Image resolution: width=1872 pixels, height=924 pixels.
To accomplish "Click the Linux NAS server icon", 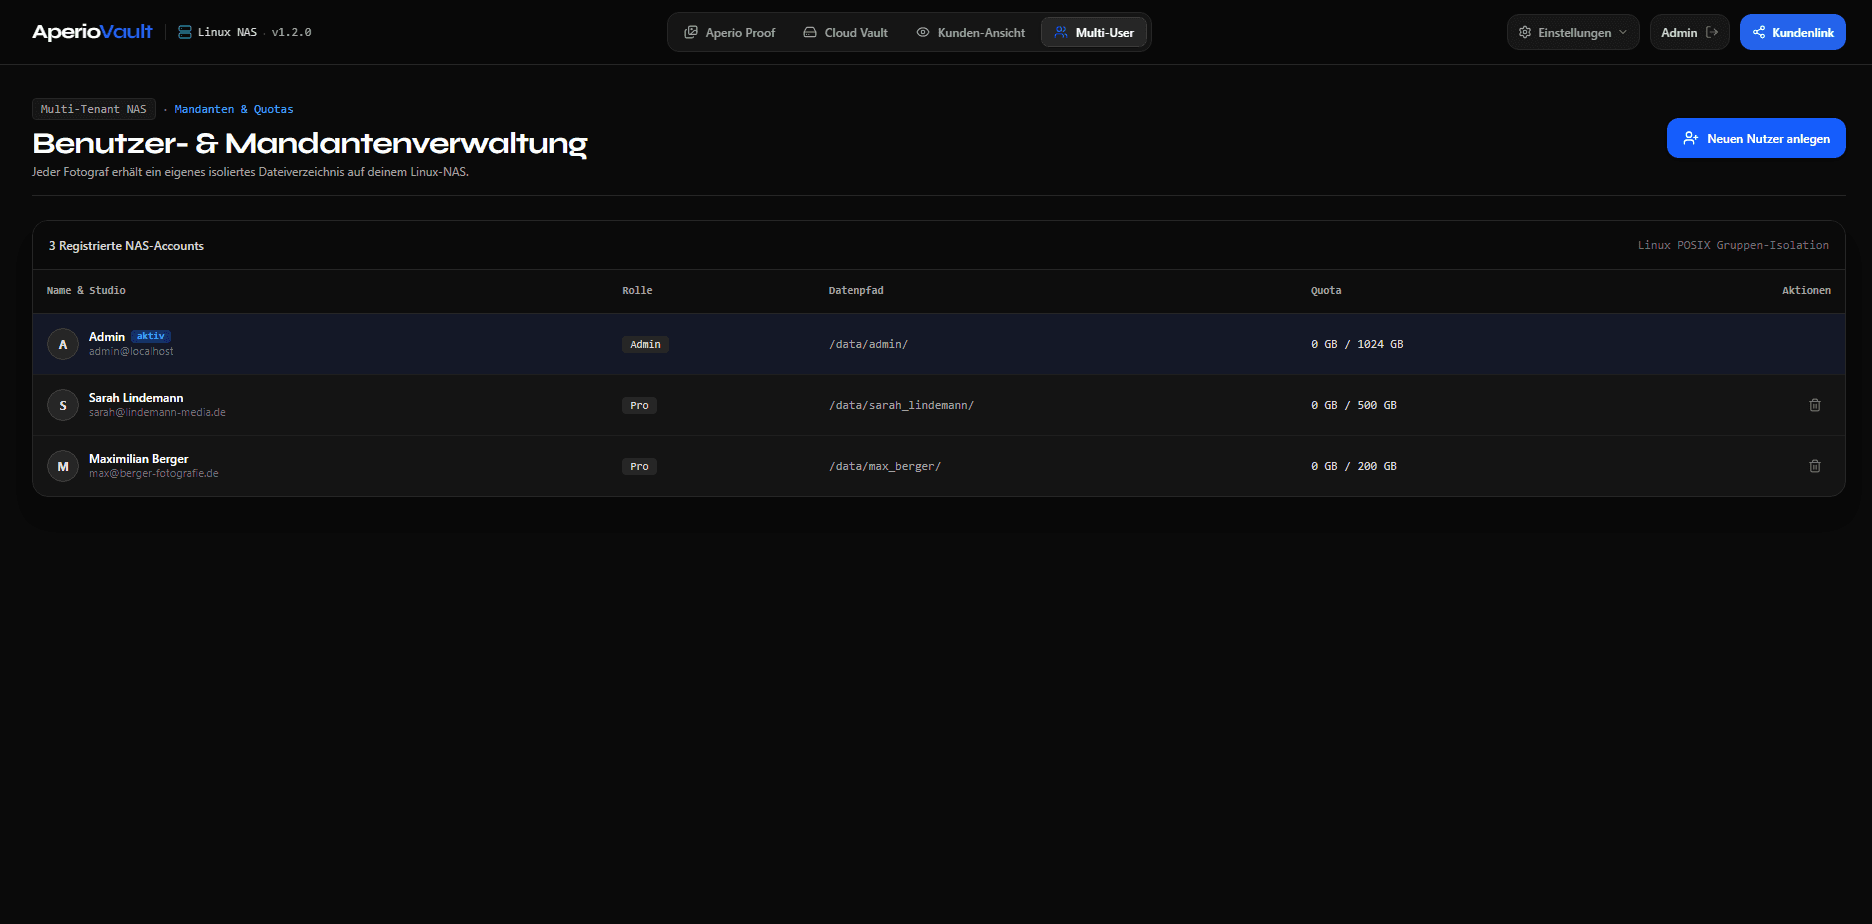I will (185, 32).
